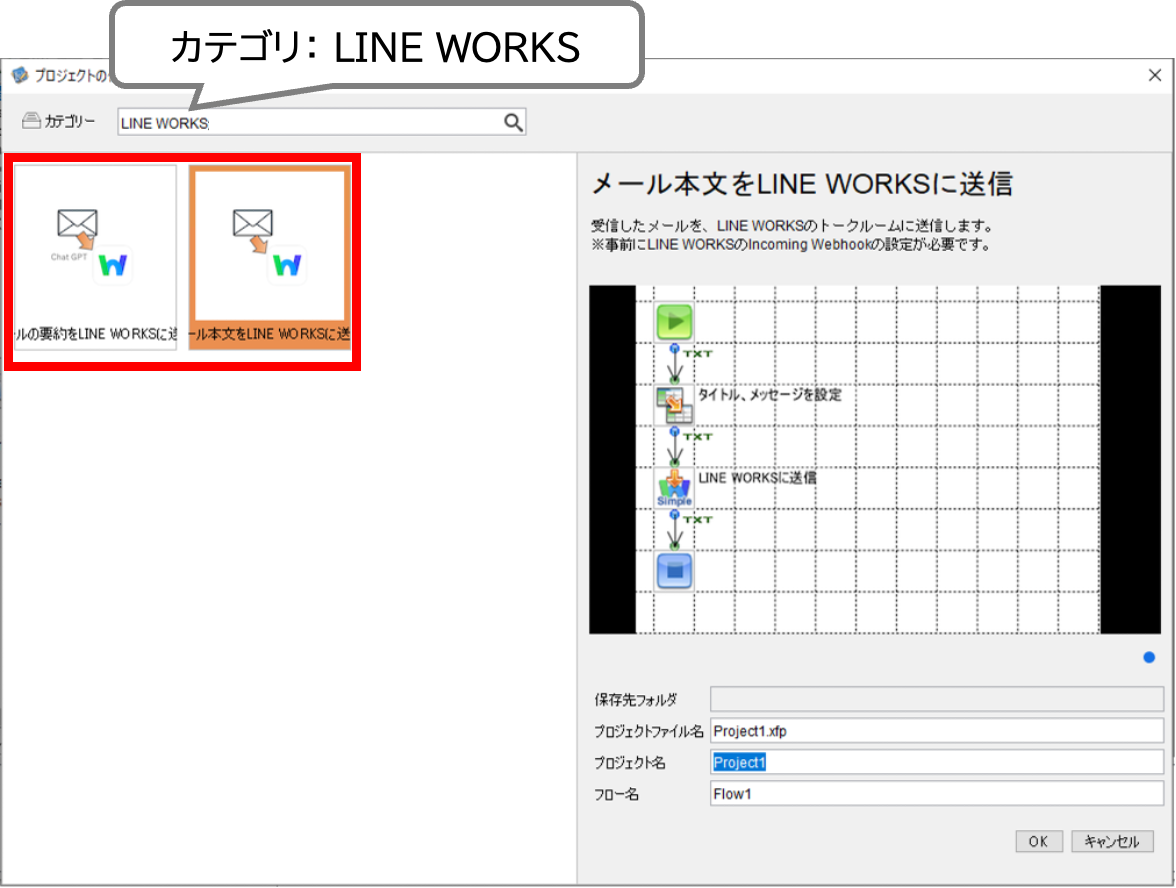The width and height of the screenshot is (1176, 888).
Task: Click the text タイトル、メッセージを設定 in preview
Action: pos(770,395)
